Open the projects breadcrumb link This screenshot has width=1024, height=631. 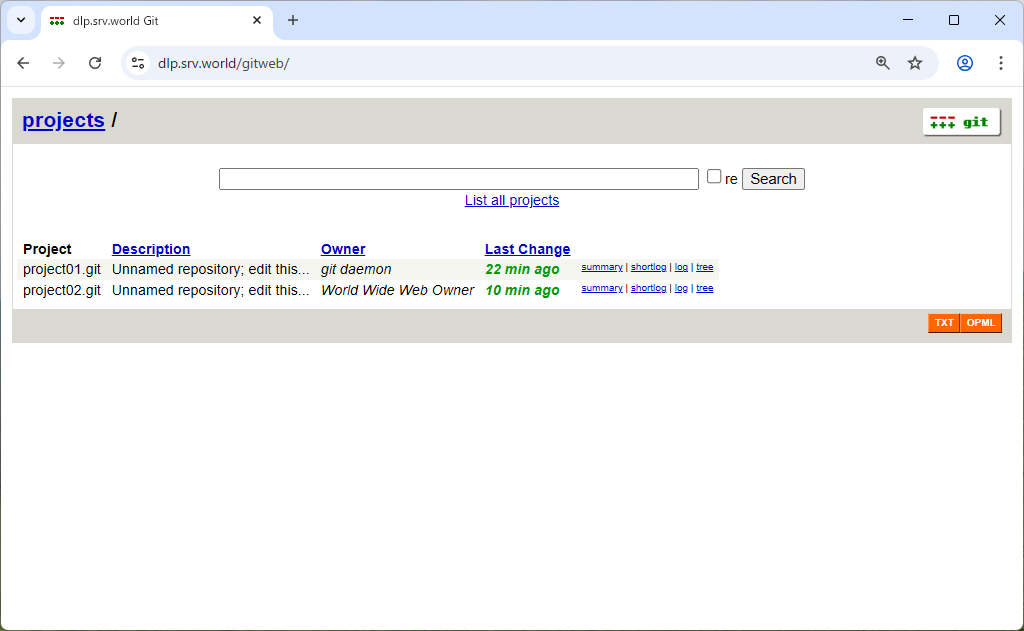pos(63,120)
